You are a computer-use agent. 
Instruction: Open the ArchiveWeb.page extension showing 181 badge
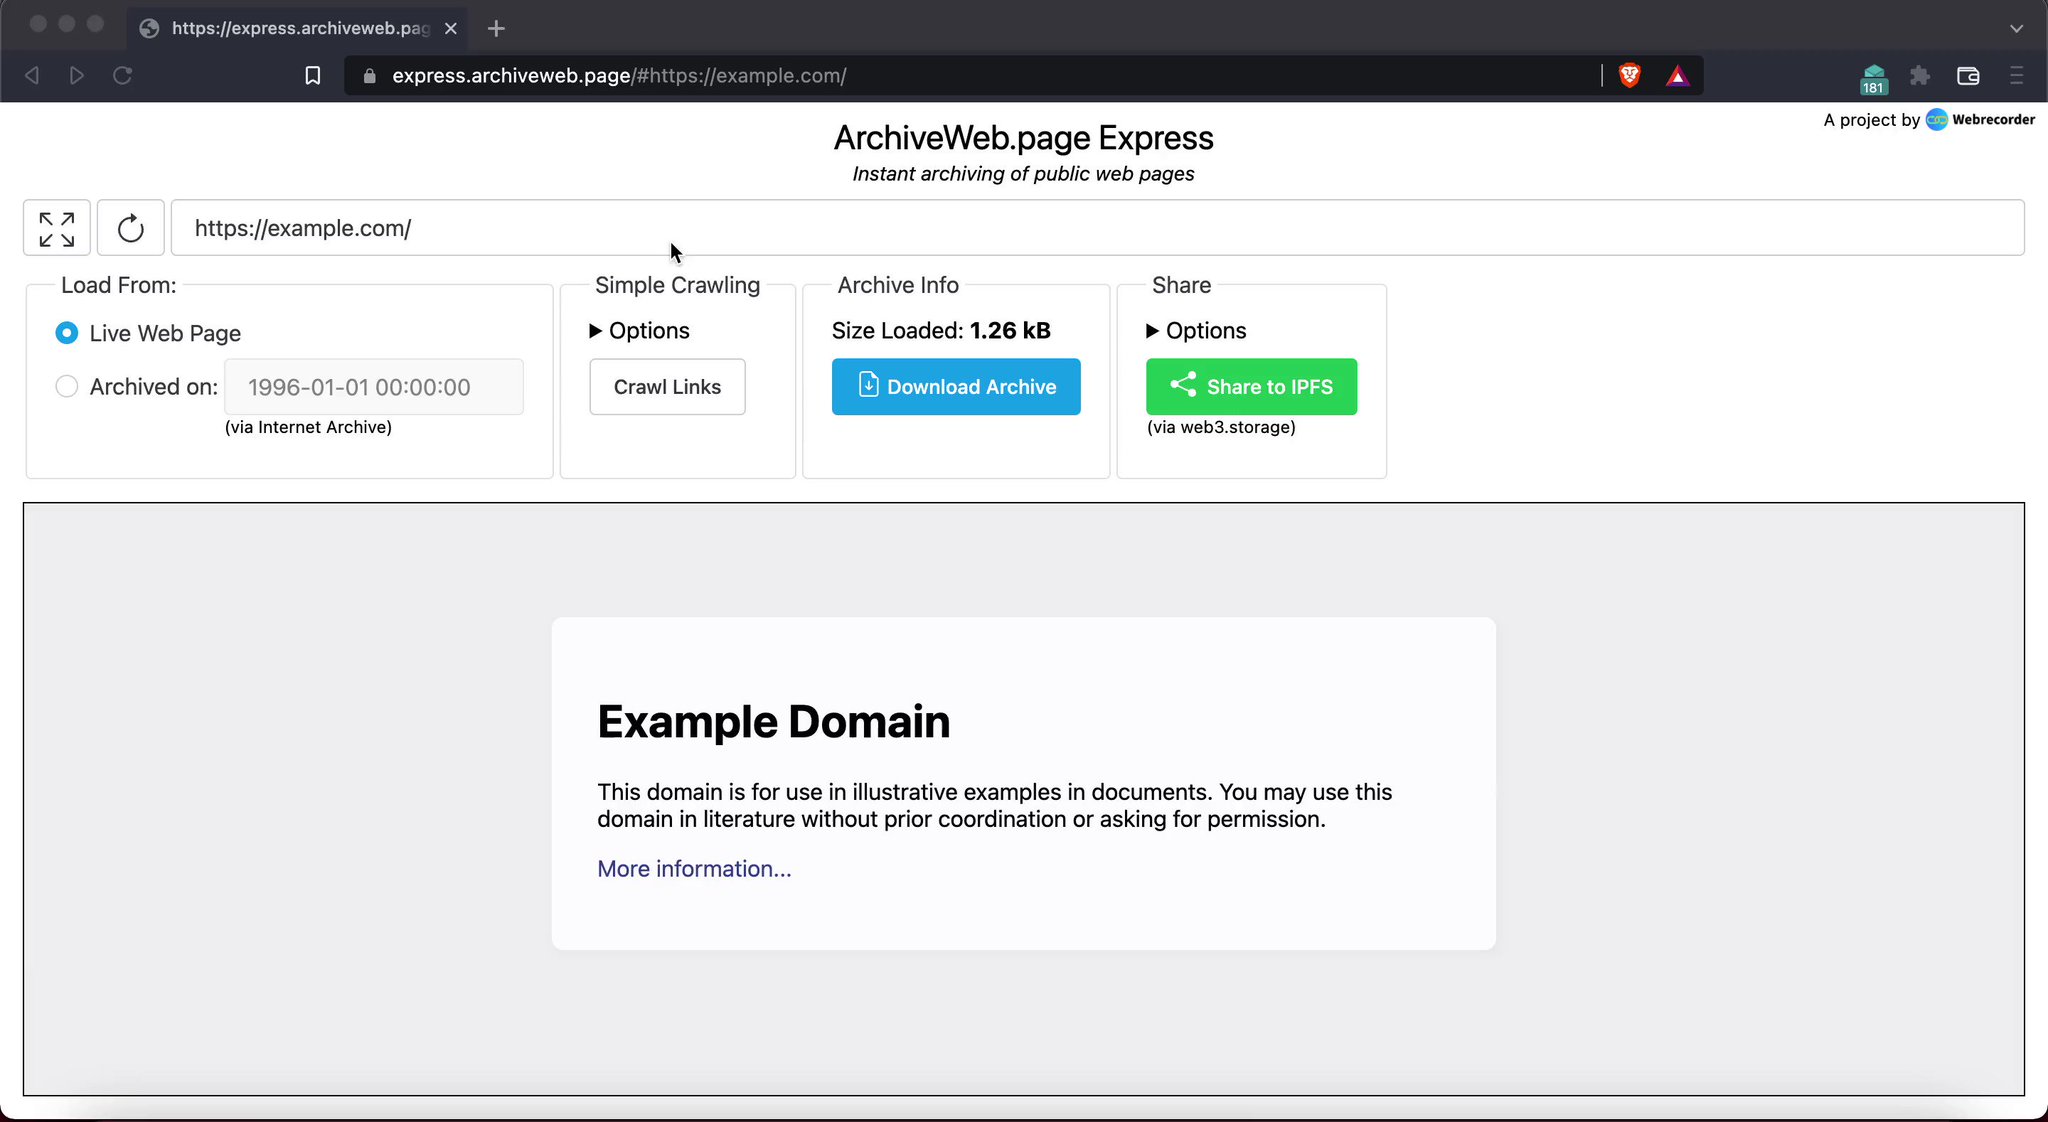click(x=1872, y=75)
